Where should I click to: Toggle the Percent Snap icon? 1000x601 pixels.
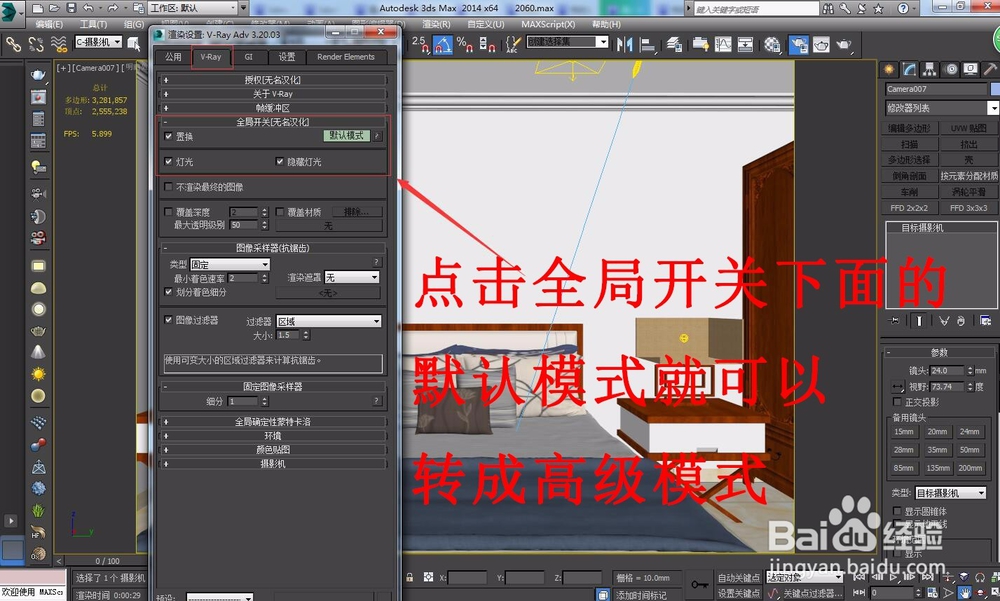(465, 44)
